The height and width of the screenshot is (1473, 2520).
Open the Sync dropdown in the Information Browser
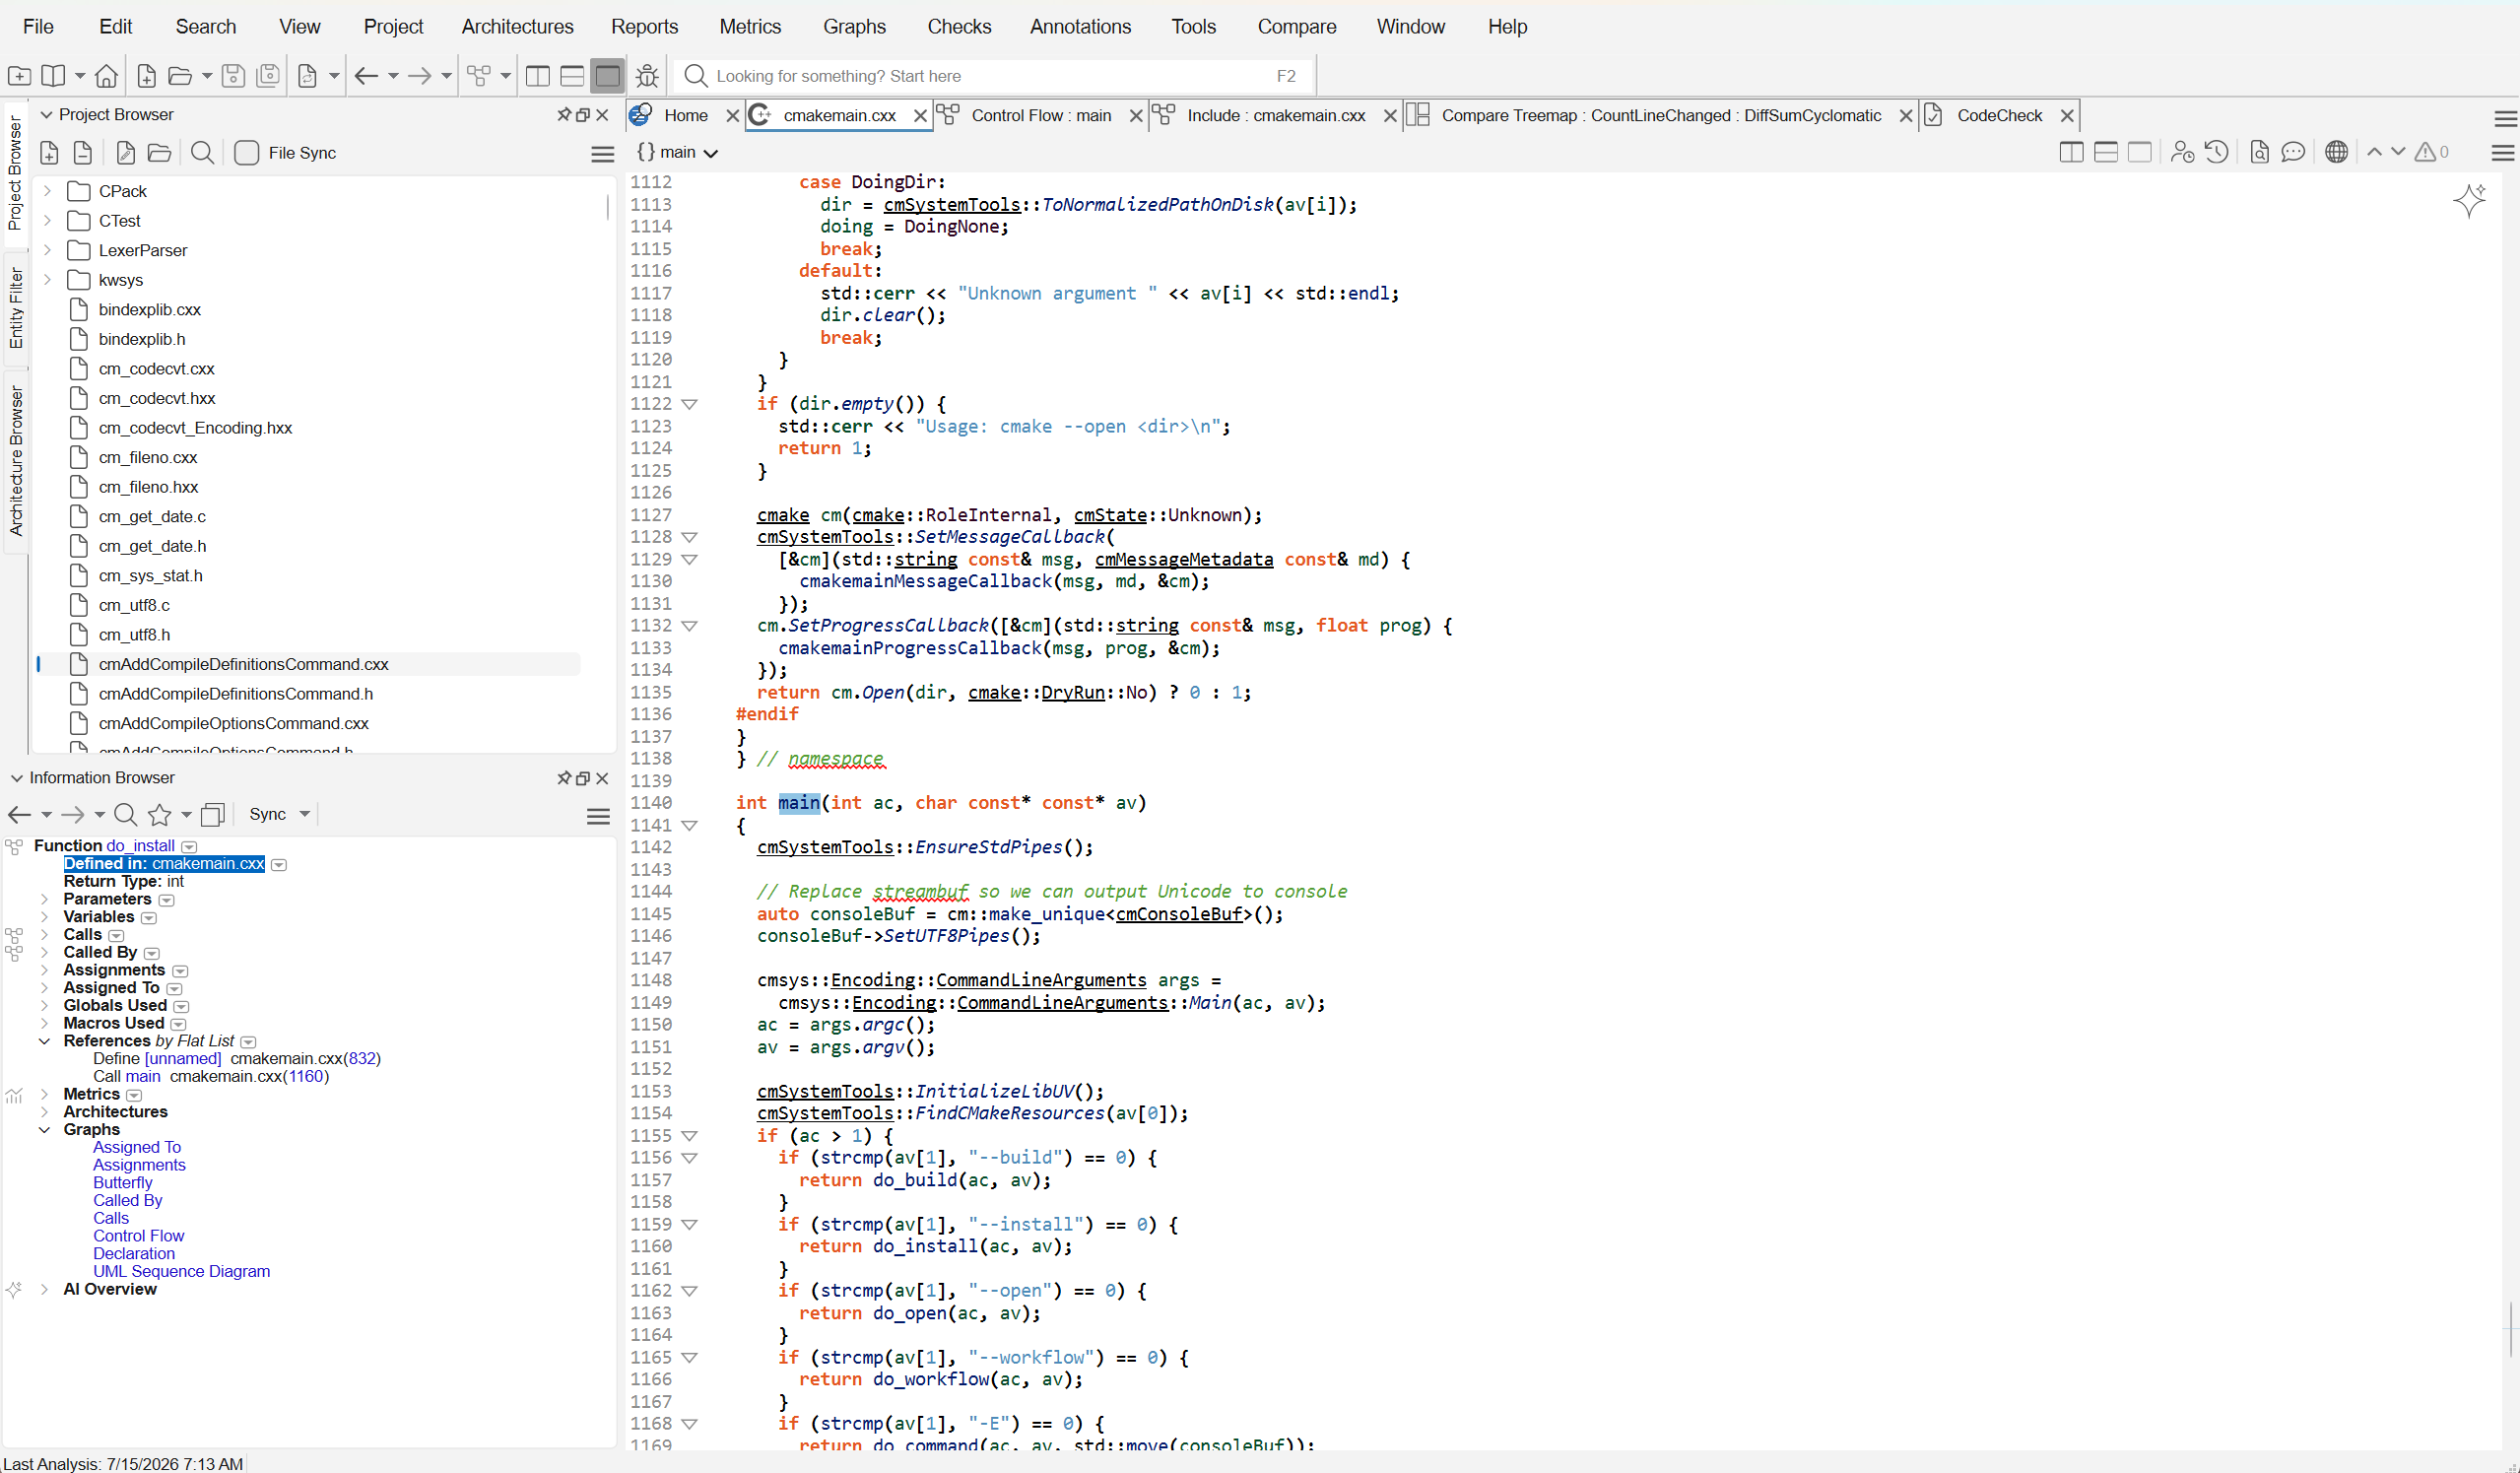(x=304, y=815)
